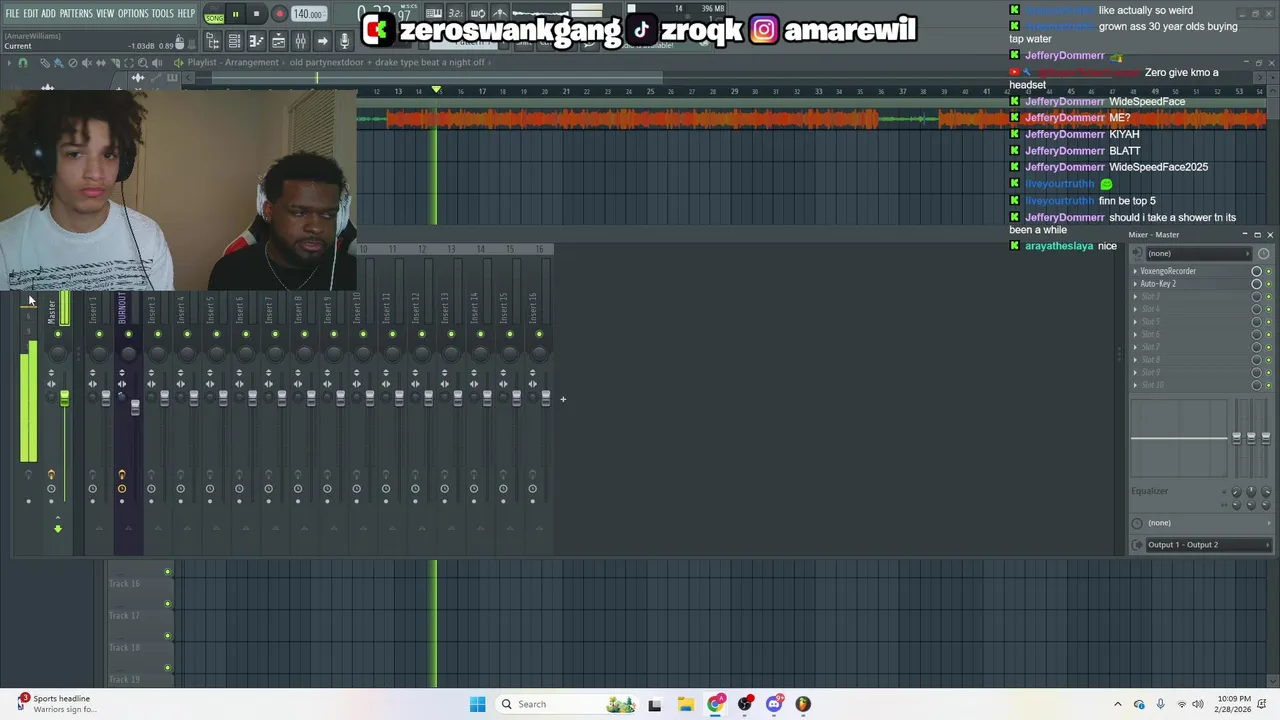Toggle the countdown before recording icon
The width and height of the screenshot is (1280, 720).
[x=456, y=14]
